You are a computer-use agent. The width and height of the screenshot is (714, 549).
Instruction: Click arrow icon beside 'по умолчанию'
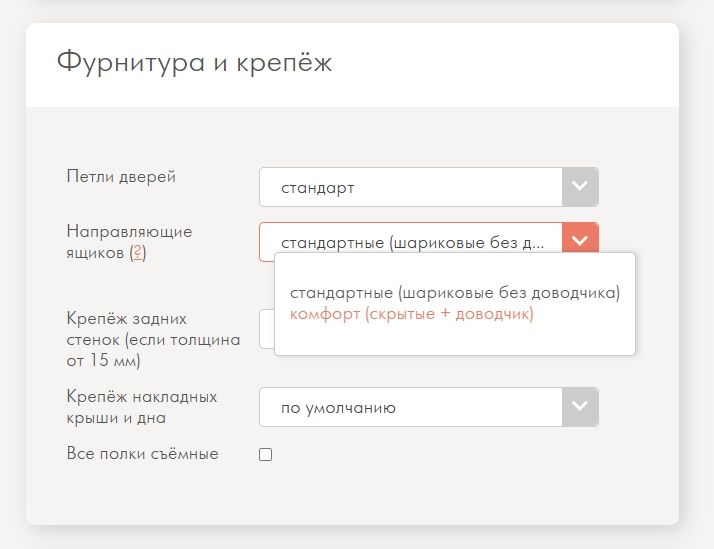pyautogui.click(x=579, y=407)
